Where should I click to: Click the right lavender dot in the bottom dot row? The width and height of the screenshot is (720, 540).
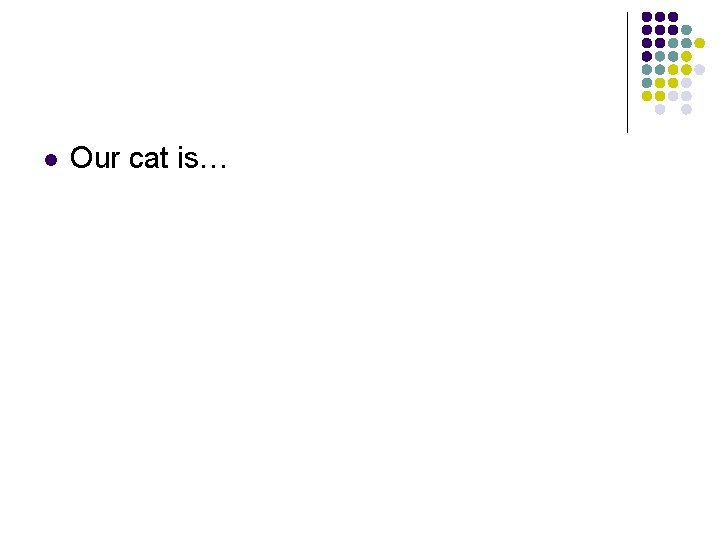686,109
